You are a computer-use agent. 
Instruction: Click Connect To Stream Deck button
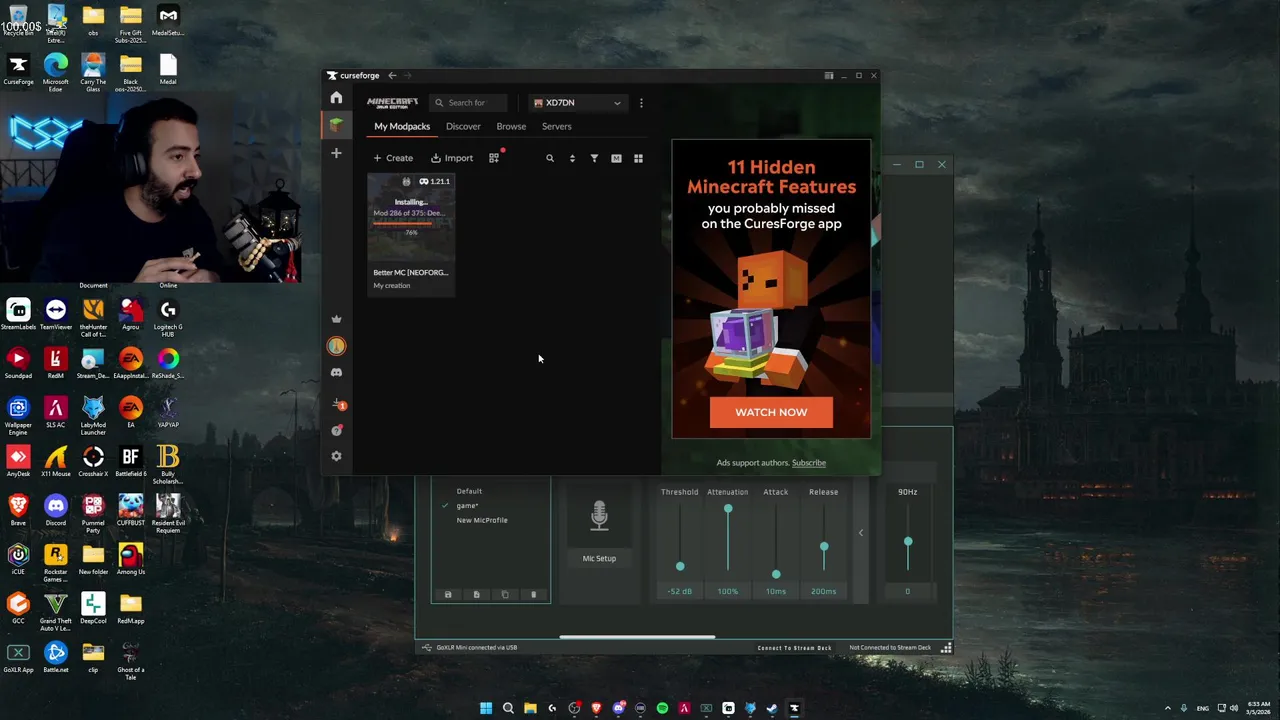pyautogui.click(x=794, y=648)
